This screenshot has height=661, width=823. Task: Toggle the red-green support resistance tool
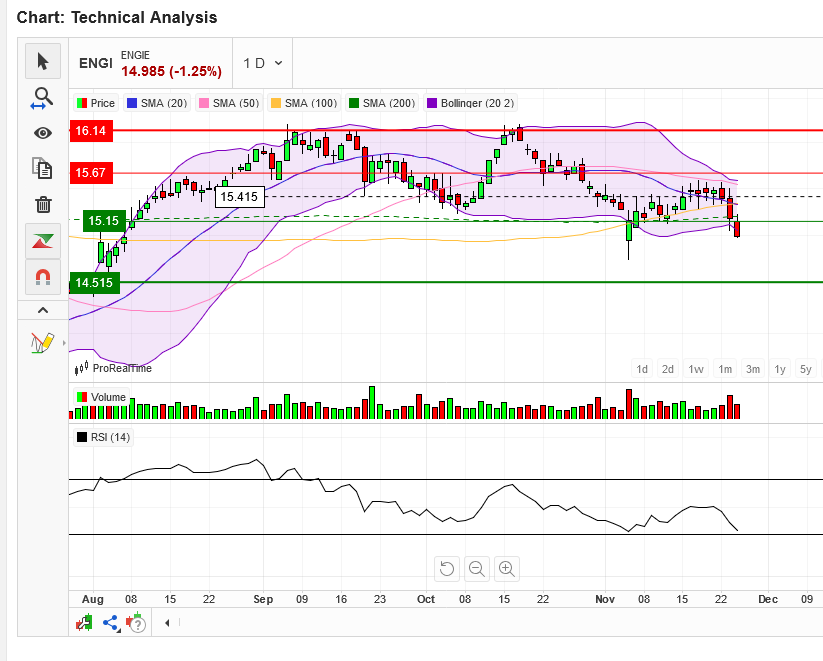43,241
